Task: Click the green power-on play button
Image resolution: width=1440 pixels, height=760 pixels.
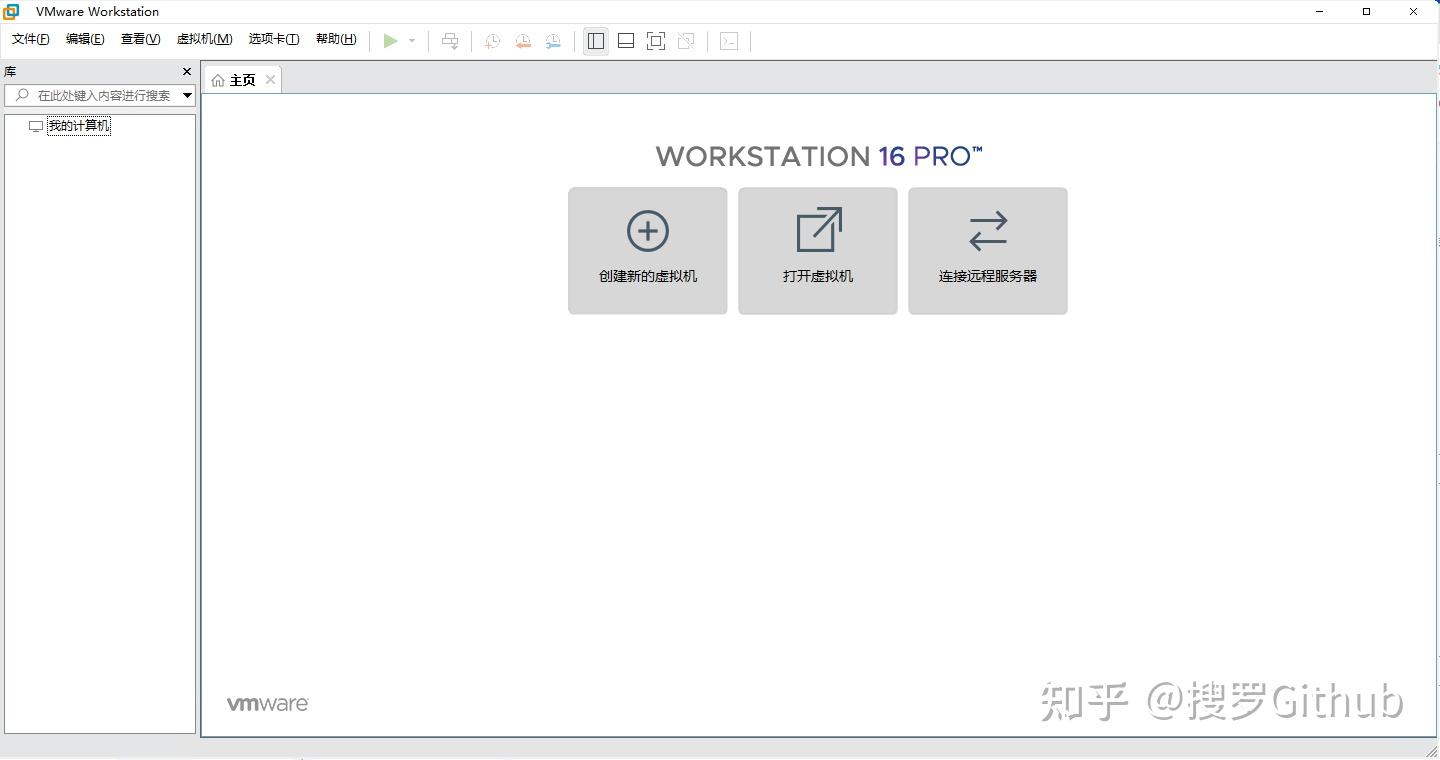Action: pyautogui.click(x=390, y=40)
